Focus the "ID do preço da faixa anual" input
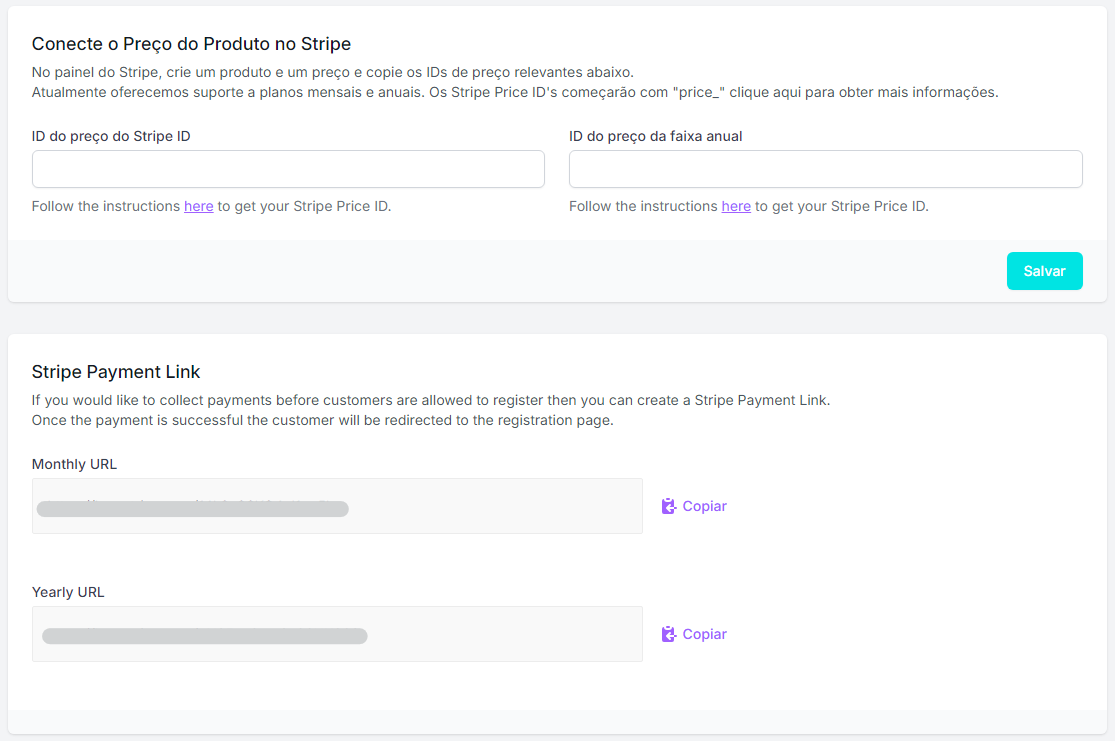 pos(825,169)
